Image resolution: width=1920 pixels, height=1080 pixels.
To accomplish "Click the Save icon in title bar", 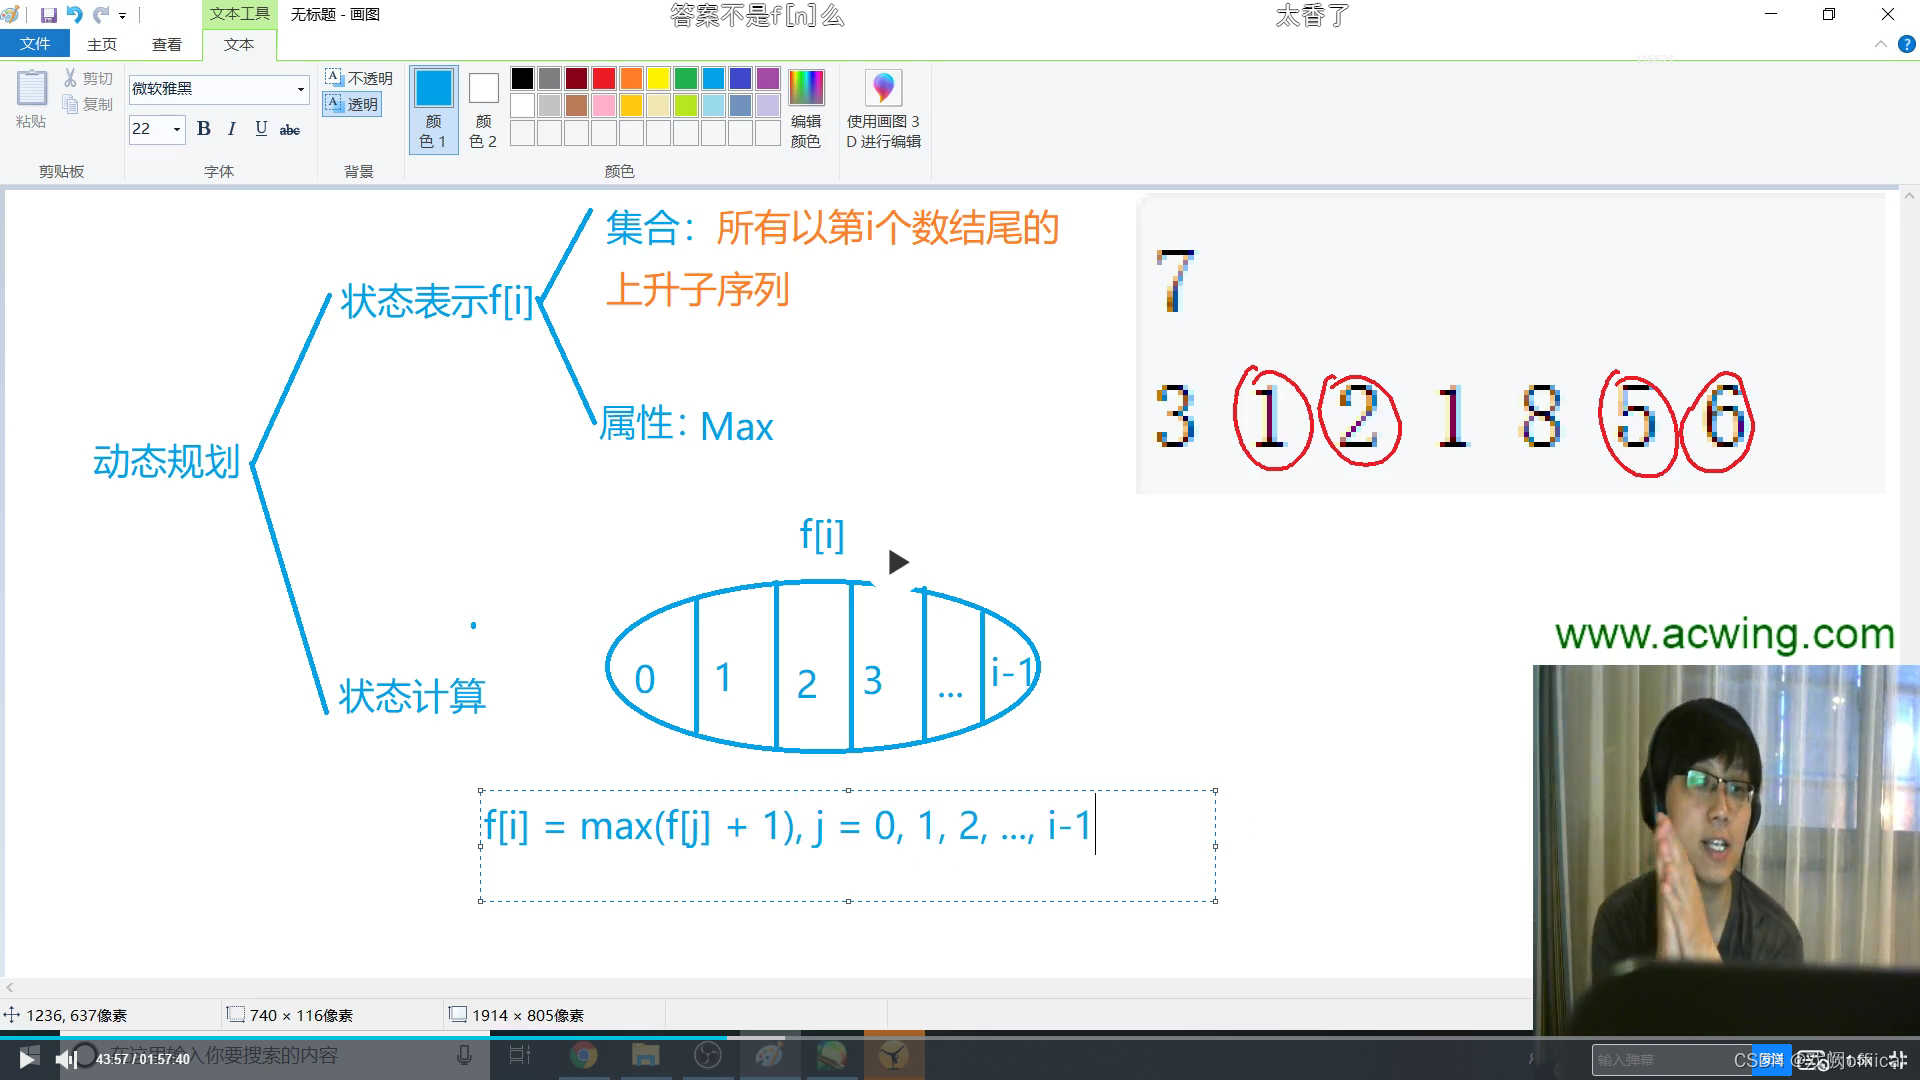I will pos(48,15).
